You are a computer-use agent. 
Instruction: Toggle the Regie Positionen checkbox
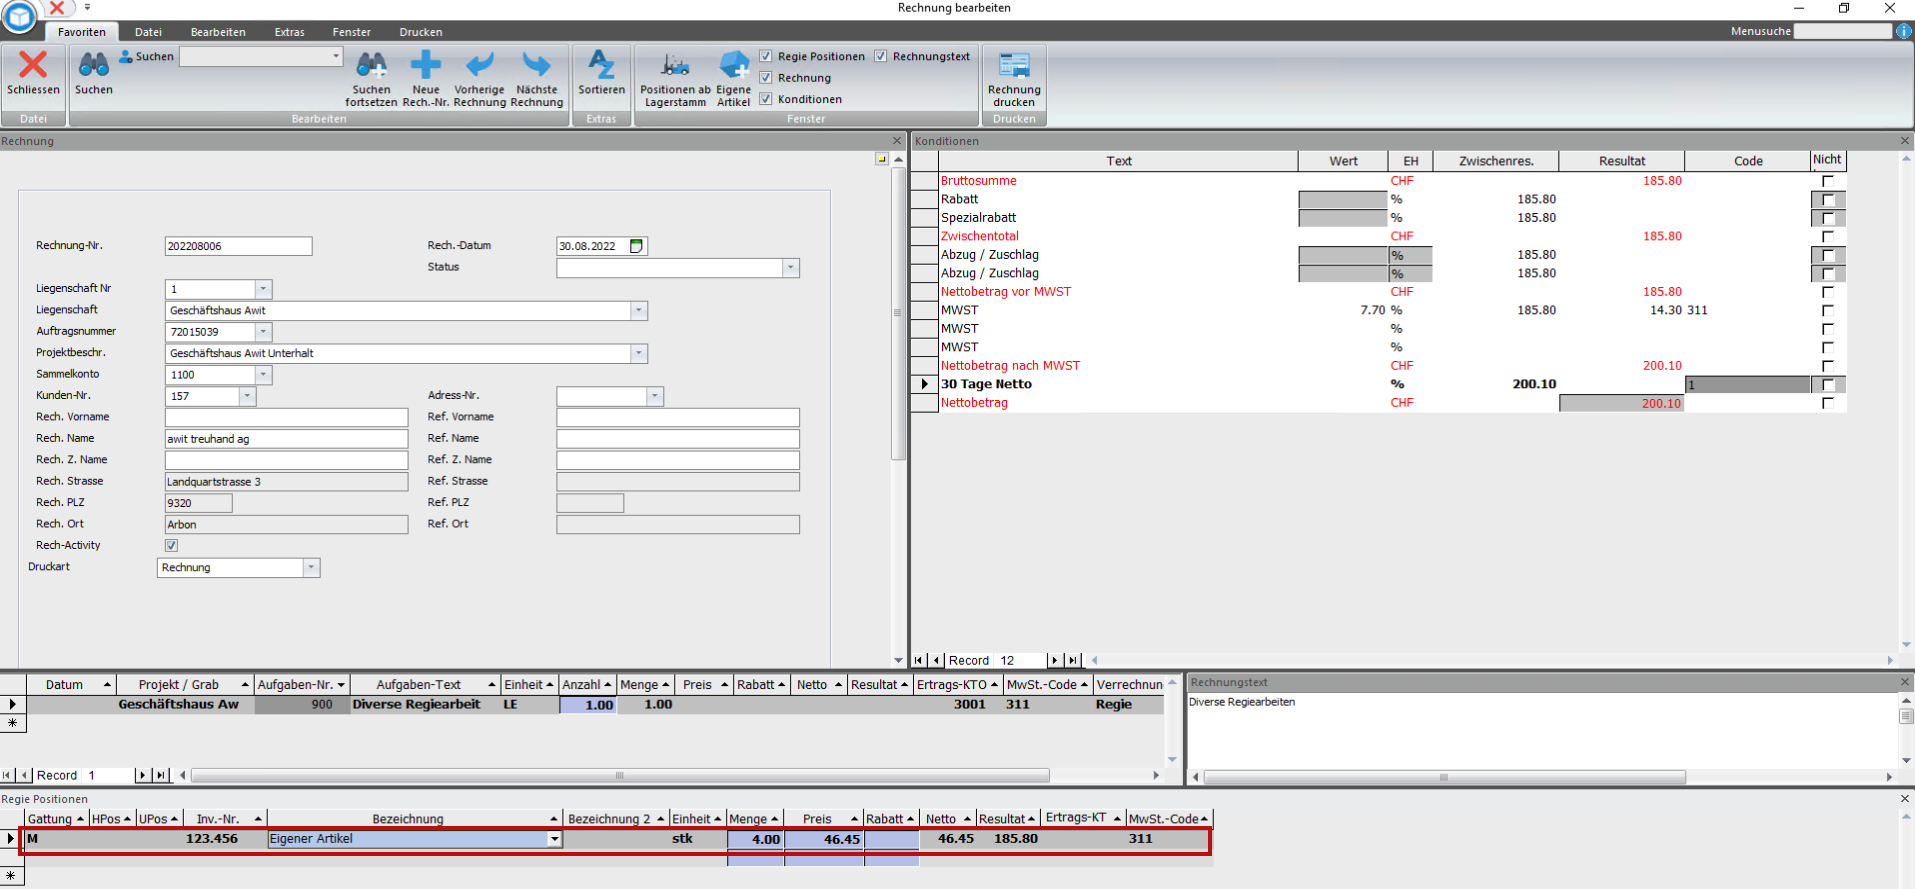(x=766, y=57)
